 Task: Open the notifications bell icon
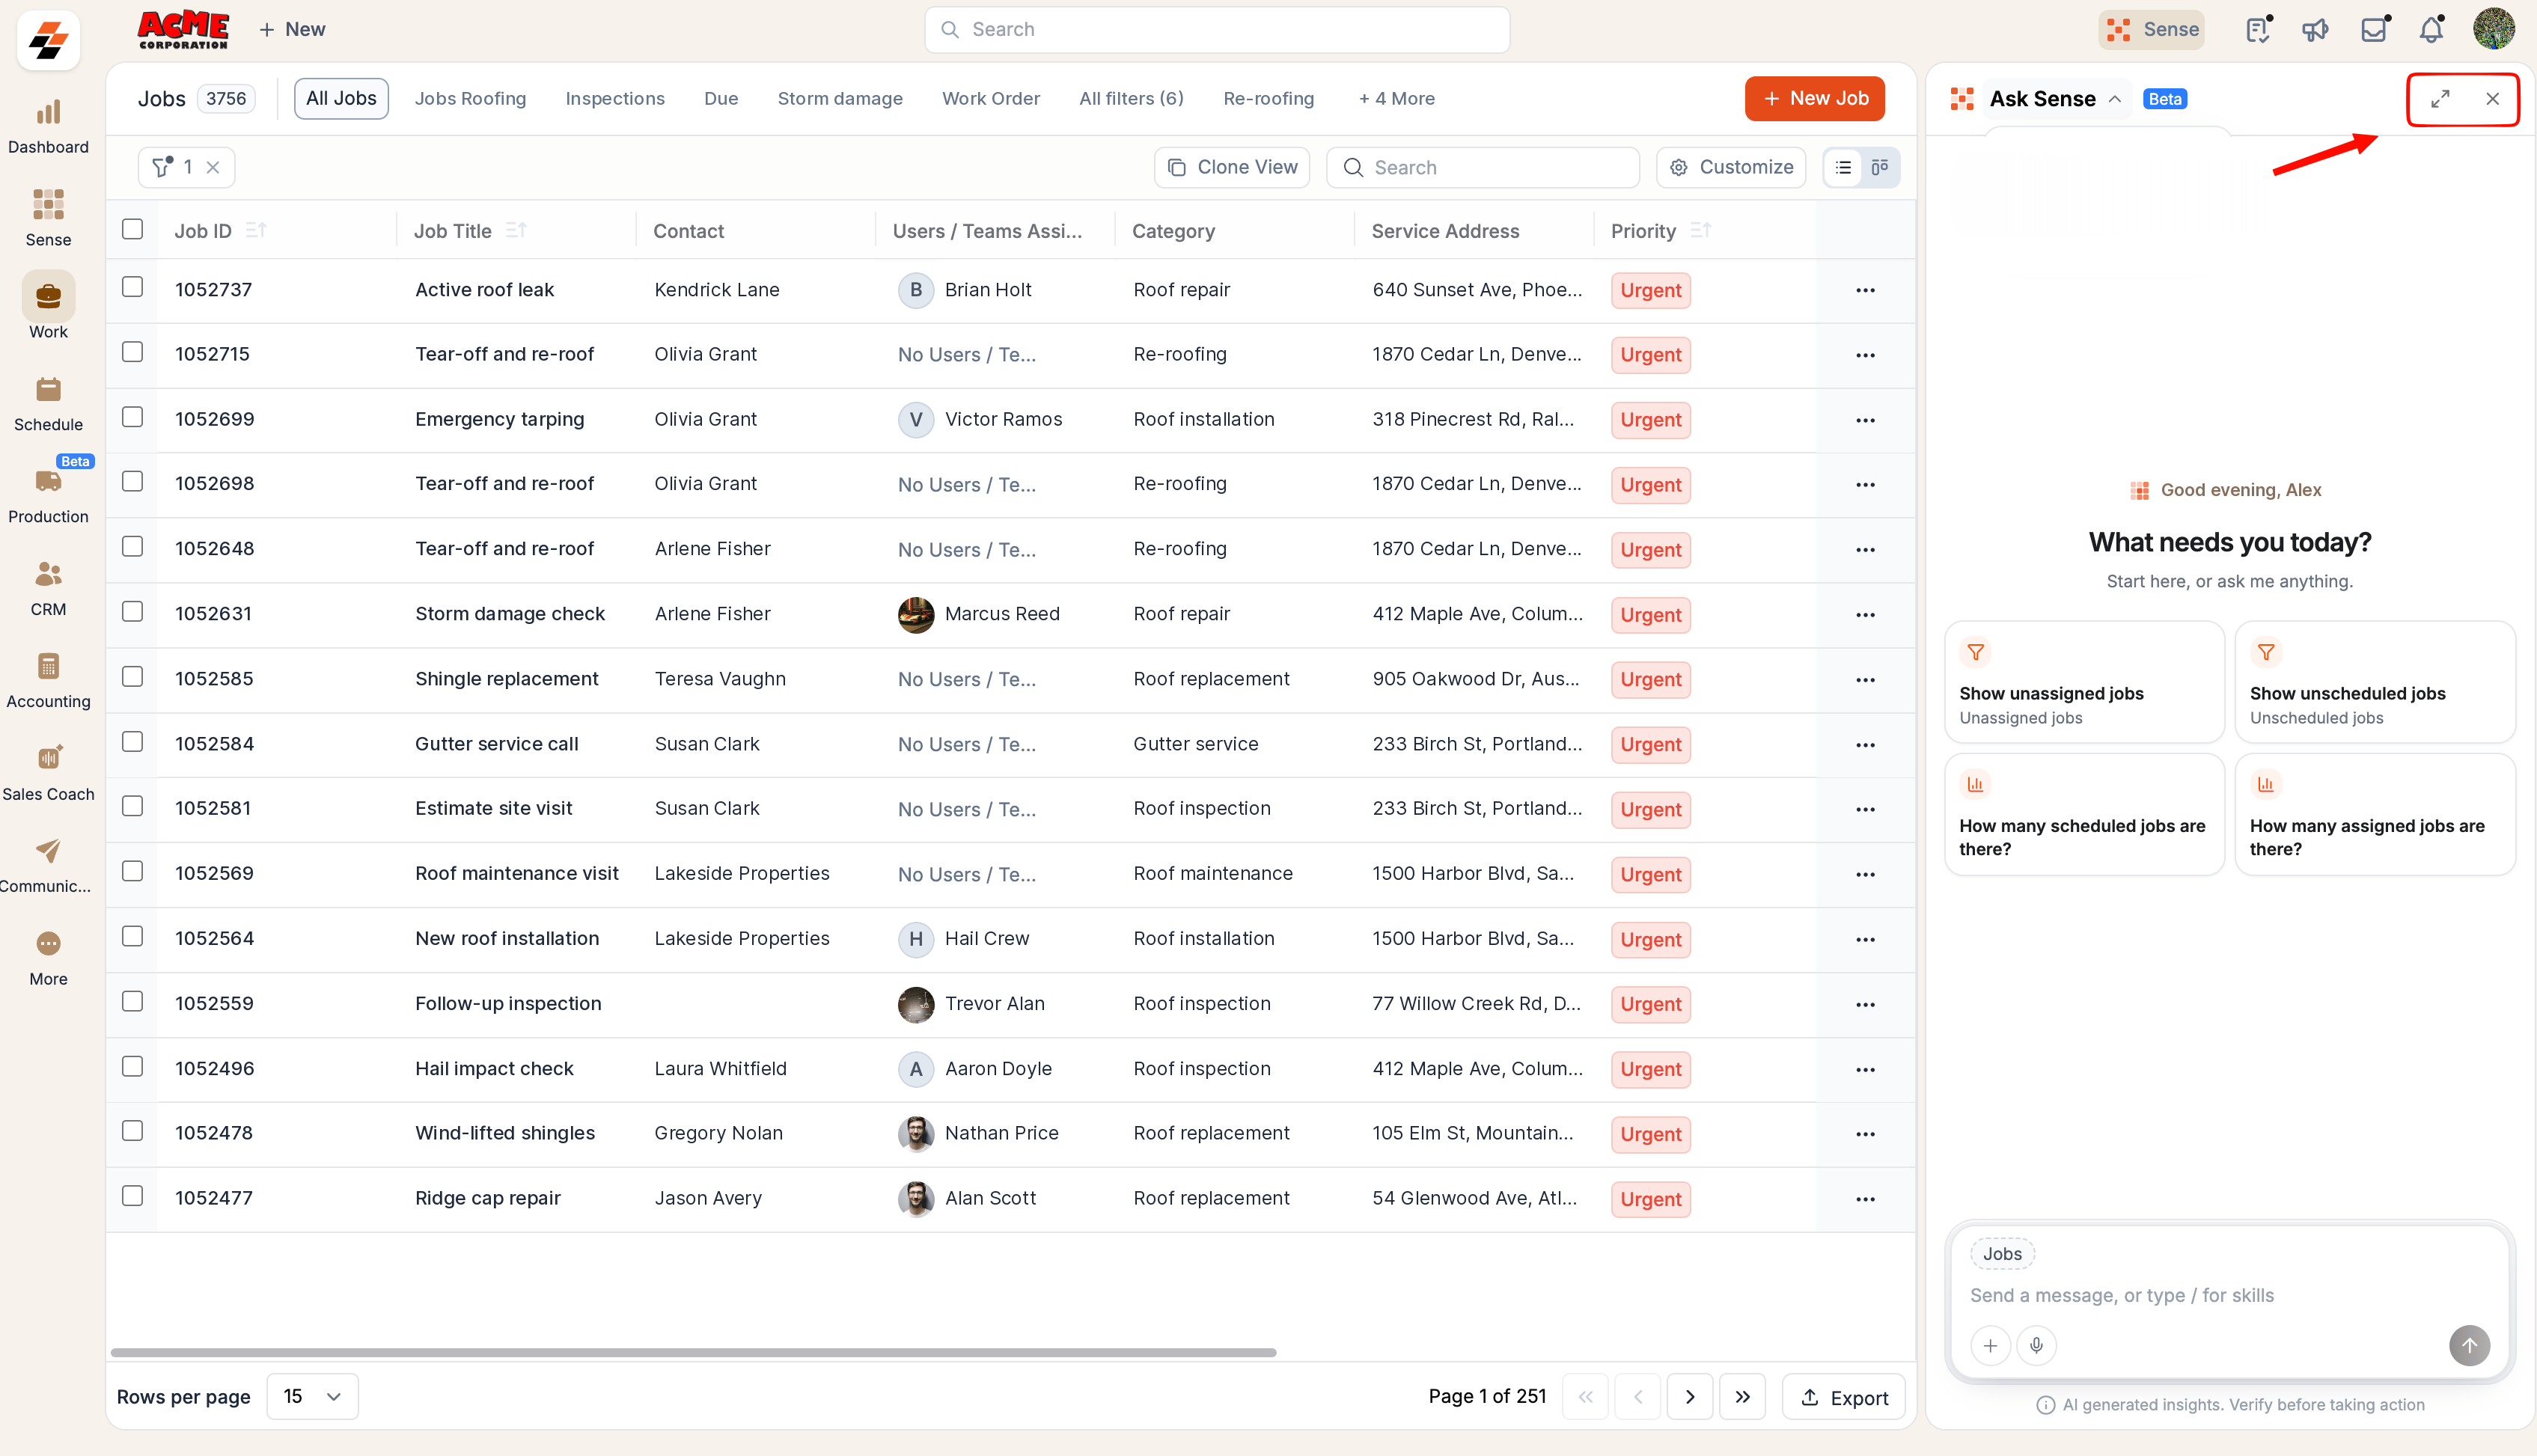(2431, 30)
